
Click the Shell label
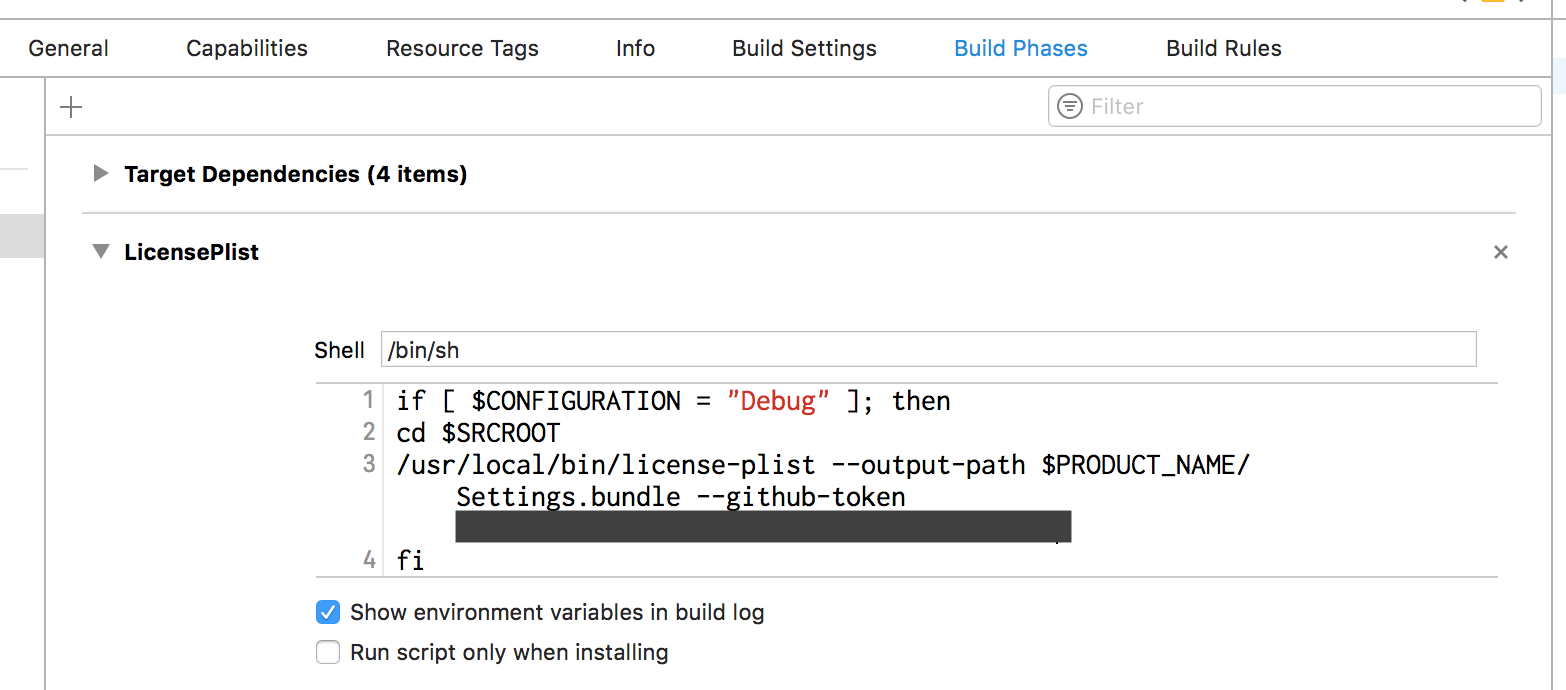pos(339,350)
